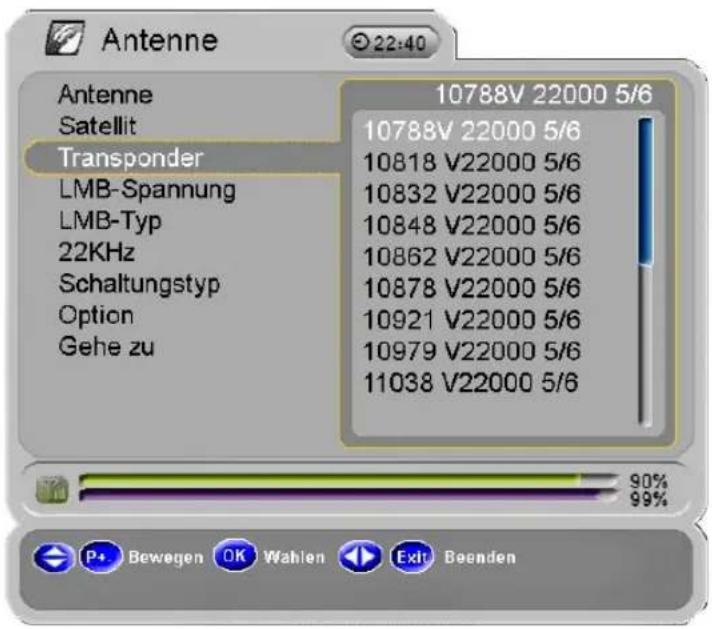Screen dimensions: 712x629
Task: Click the OK button icon
Action: [x=235, y=555]
